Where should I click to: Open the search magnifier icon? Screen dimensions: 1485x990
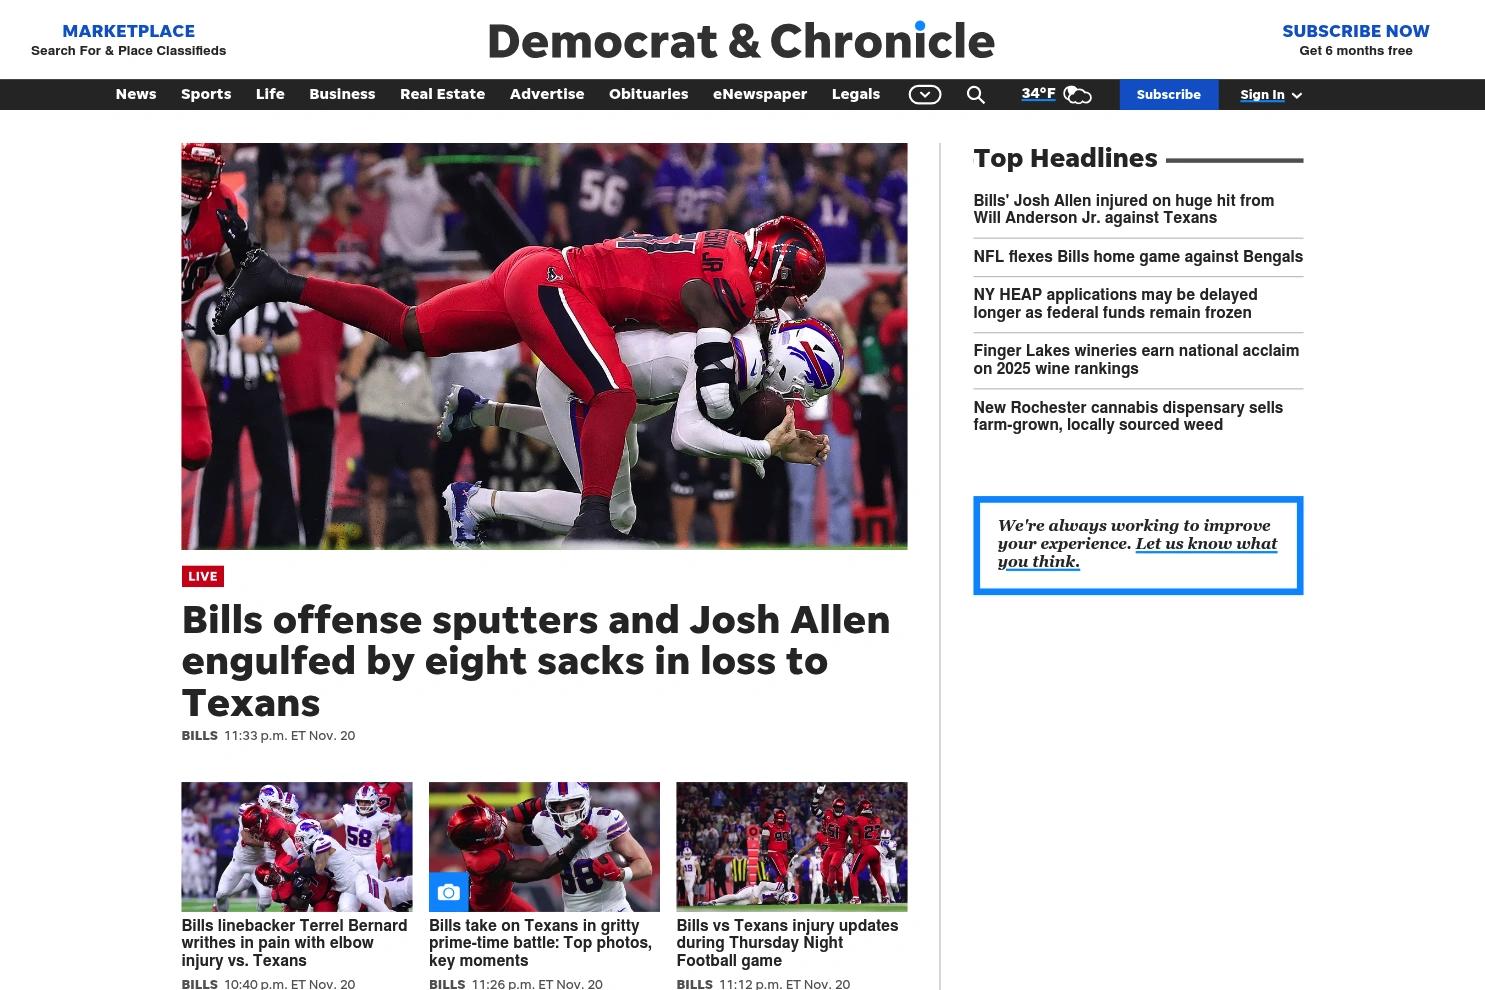tap(976, 95)
